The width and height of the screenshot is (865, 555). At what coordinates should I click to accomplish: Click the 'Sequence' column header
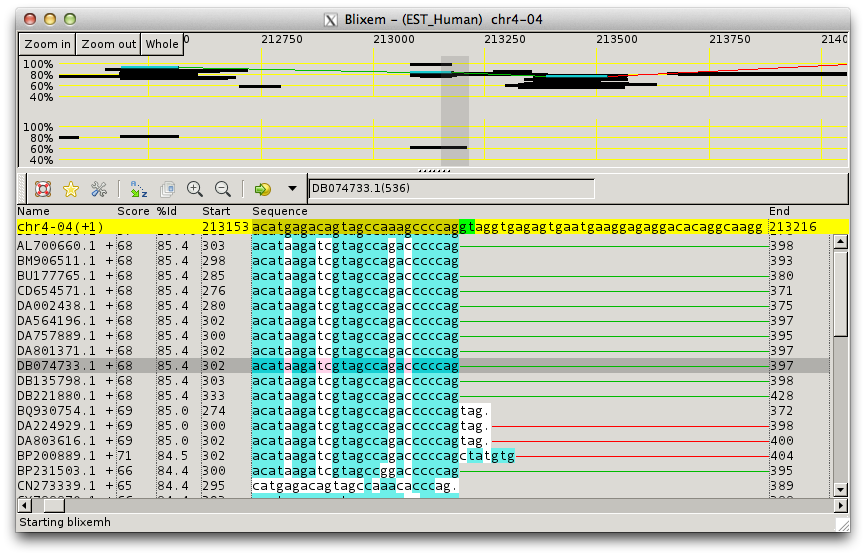[280, 211]
